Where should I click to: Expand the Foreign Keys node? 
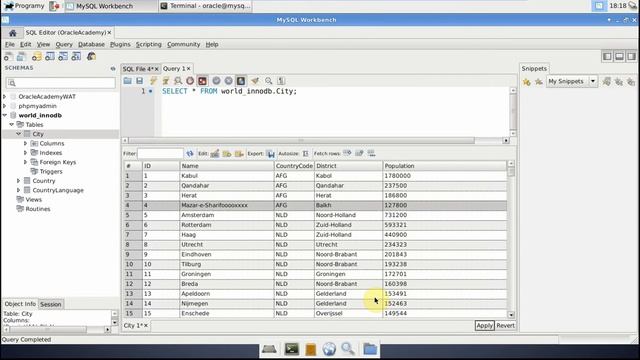point(25,162)
